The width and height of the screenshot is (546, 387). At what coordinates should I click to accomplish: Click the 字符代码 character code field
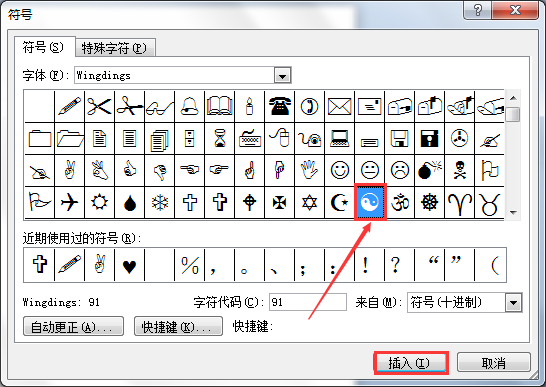pyautogui.click(x=308, y=302)
